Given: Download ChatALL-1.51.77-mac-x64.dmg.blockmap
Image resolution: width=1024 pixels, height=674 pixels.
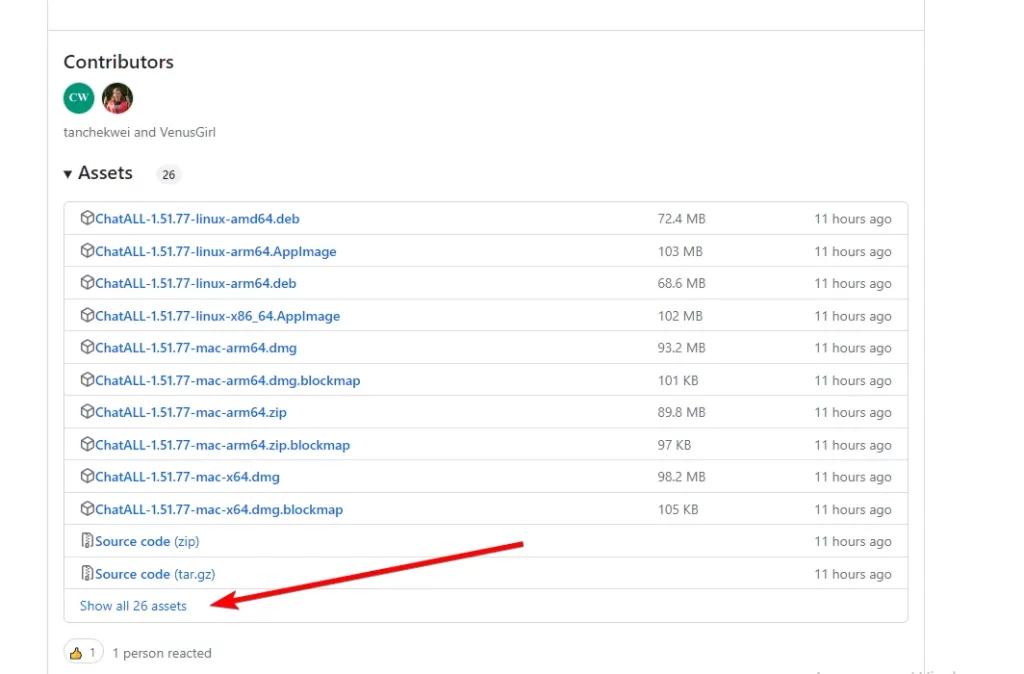Looking at the screenshot, I should pos(219,510).
